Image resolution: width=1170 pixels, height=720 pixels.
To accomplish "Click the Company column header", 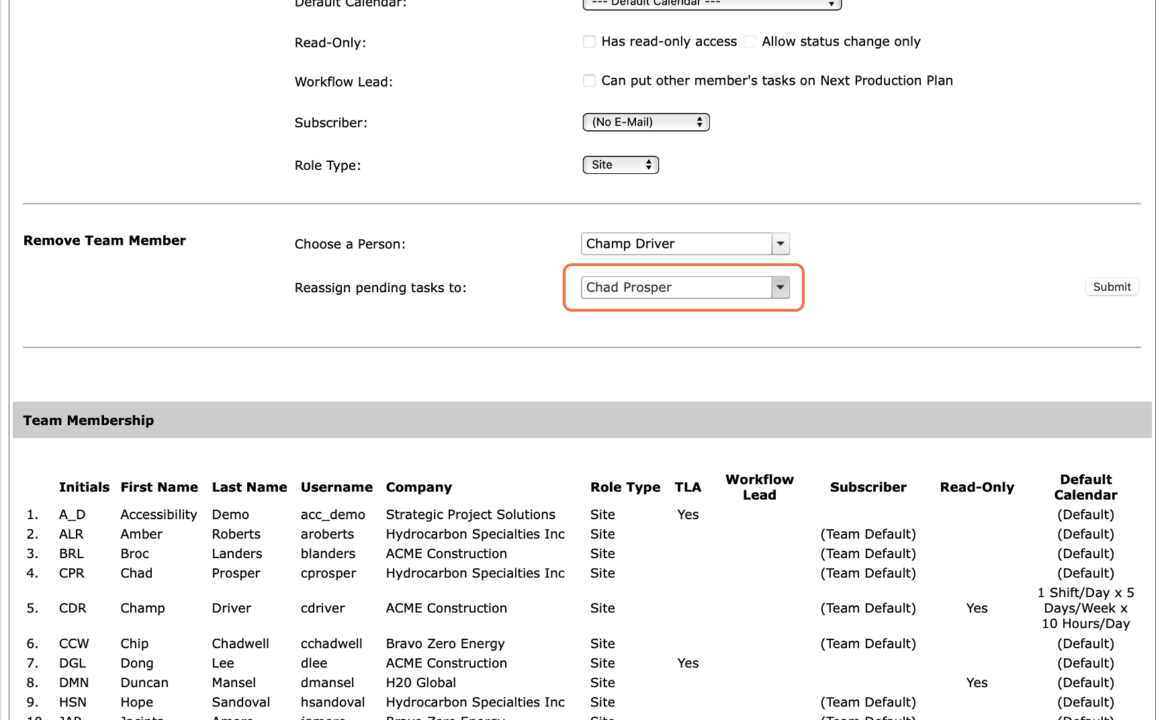I will 419,487.
